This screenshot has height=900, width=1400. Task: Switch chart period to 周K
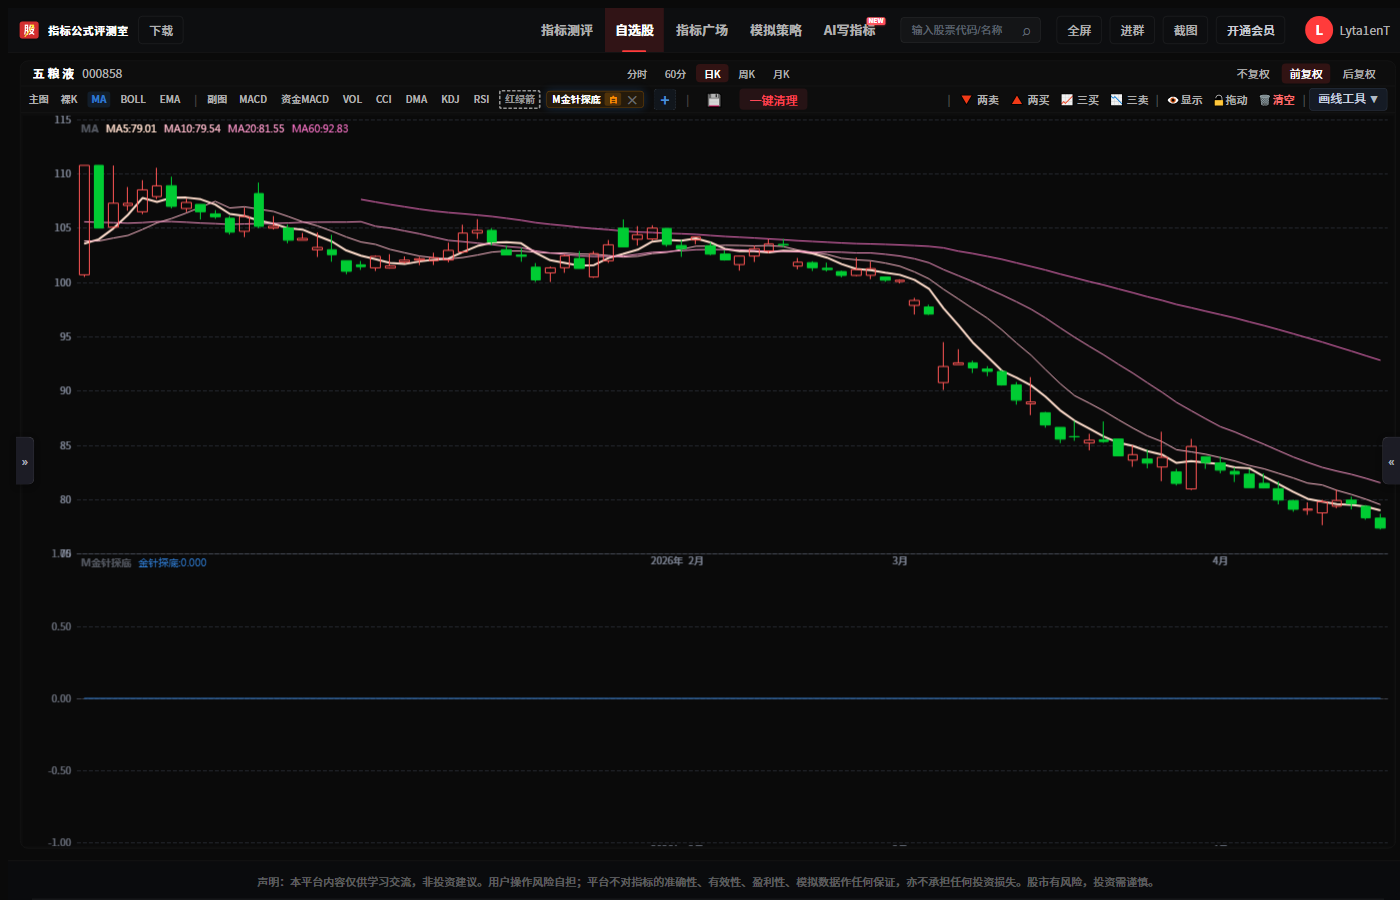click(x=747, y=74)
